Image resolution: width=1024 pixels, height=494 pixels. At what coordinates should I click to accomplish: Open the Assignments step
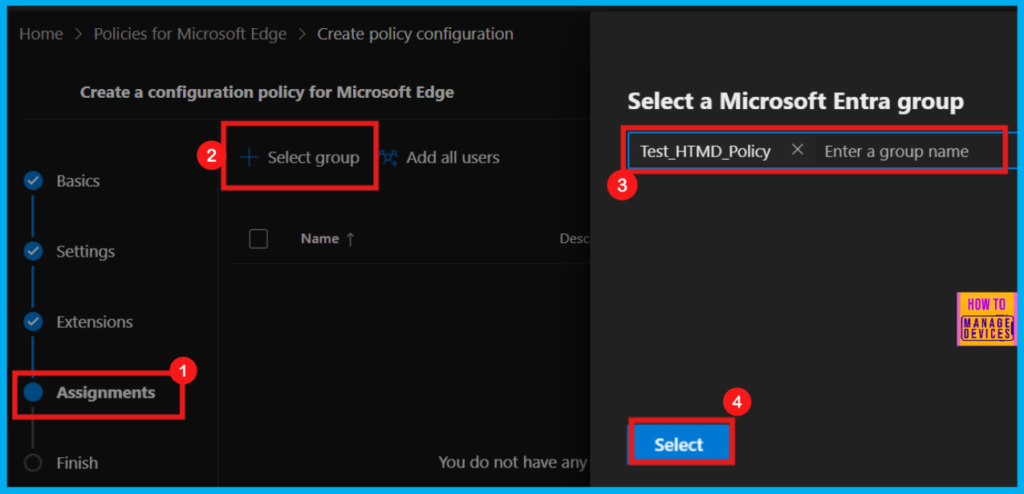pos(106,393)
